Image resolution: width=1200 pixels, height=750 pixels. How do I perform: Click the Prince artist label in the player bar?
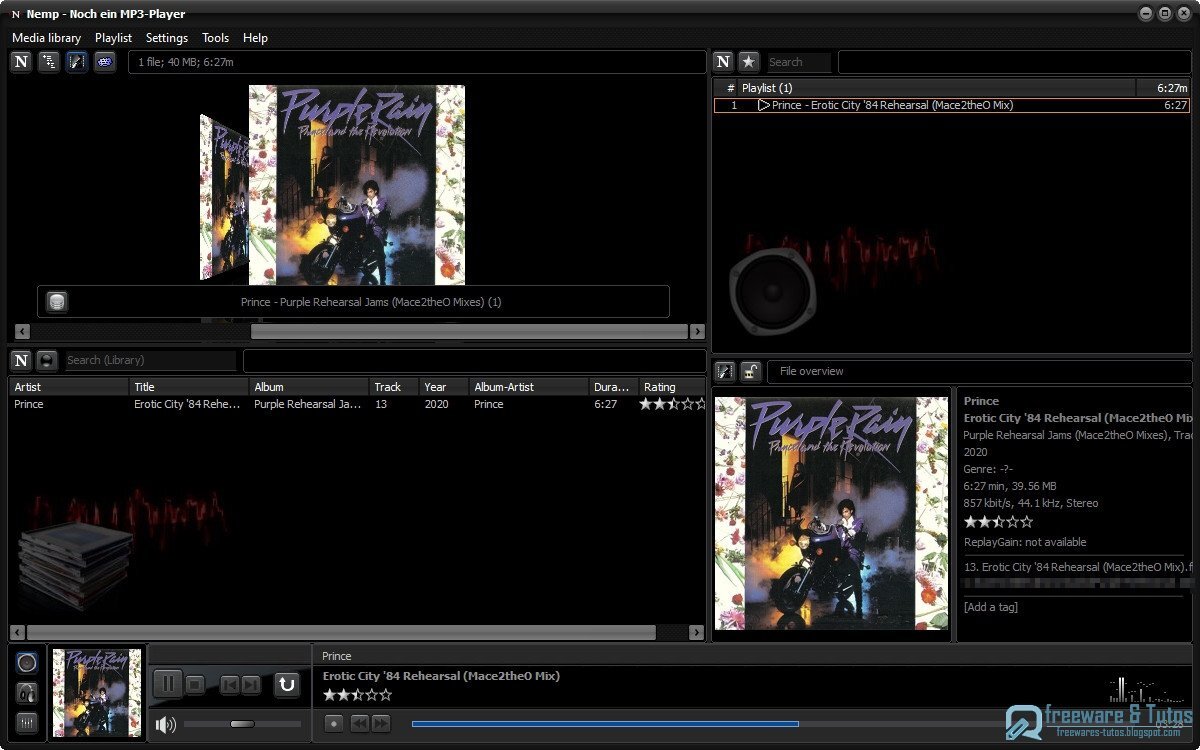pos(337,656)
